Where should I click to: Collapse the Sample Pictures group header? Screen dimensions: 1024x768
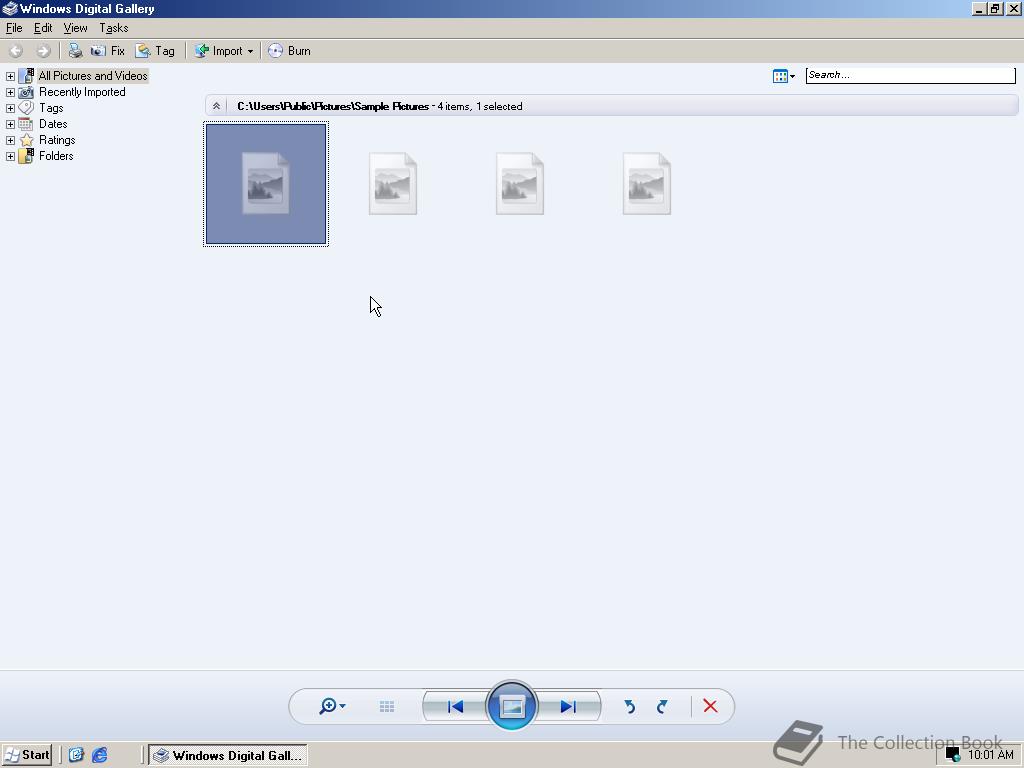(216, 106)
